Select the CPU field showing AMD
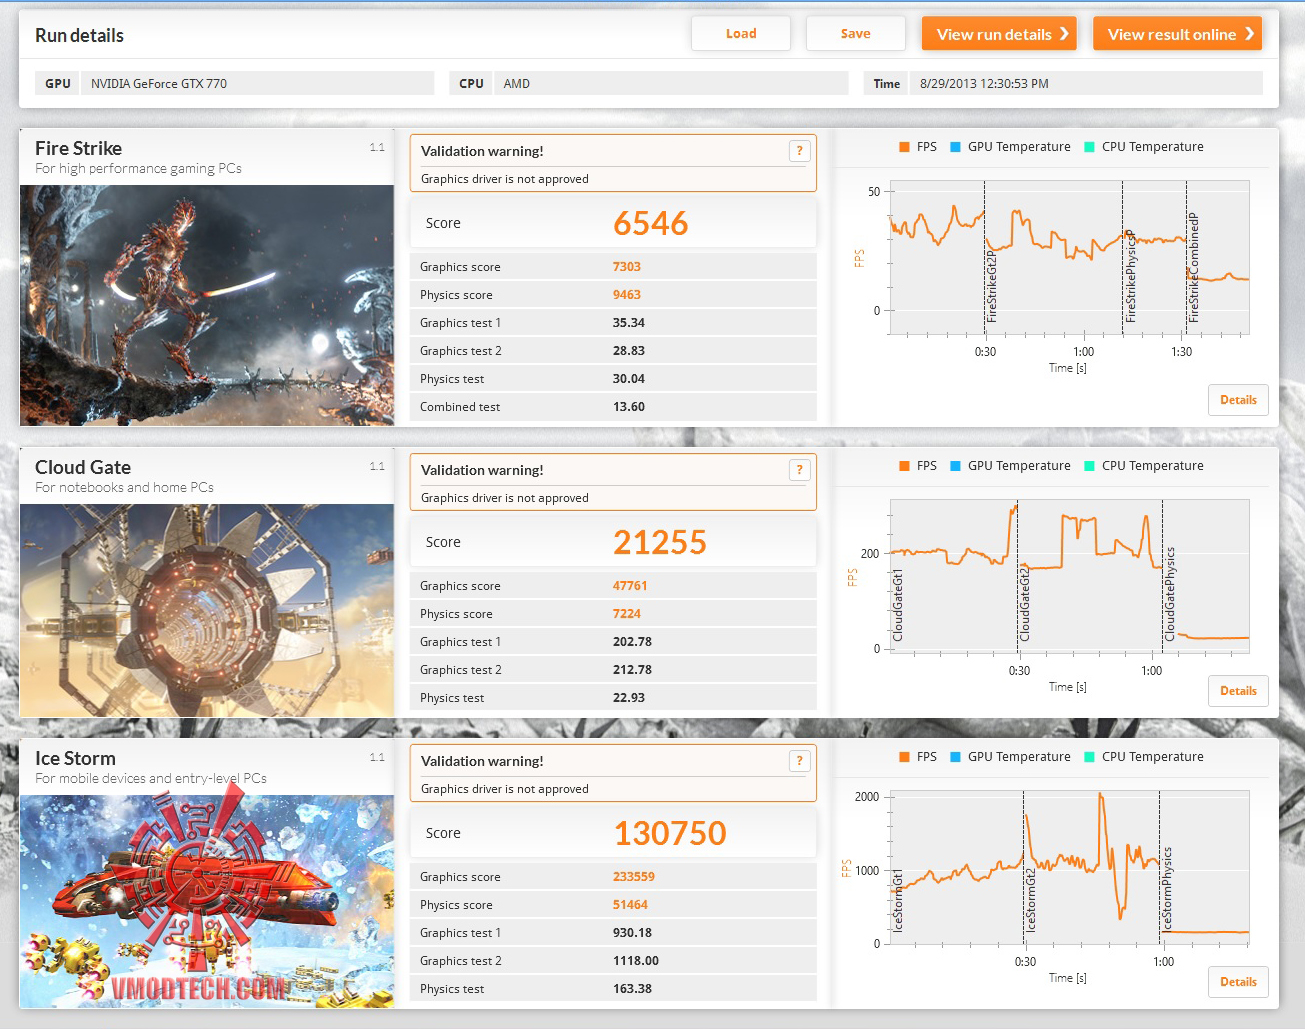The image size is (1305, 1029). click(671, 83)
